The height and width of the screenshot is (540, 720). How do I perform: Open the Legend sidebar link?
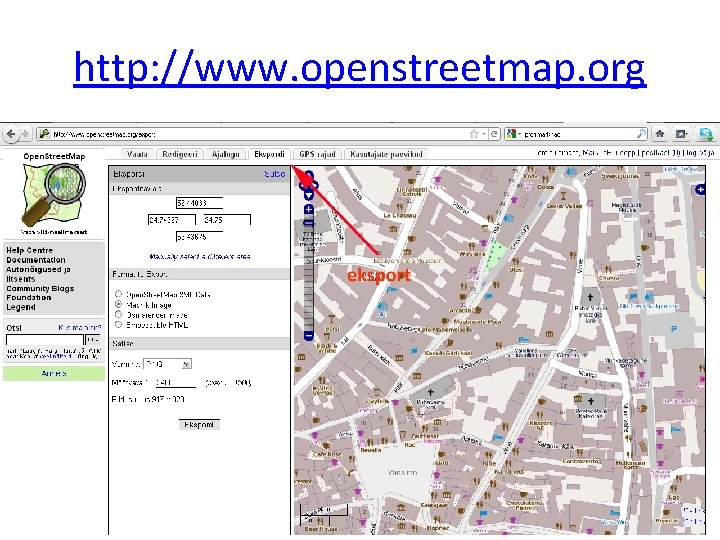tap(21, 307)
